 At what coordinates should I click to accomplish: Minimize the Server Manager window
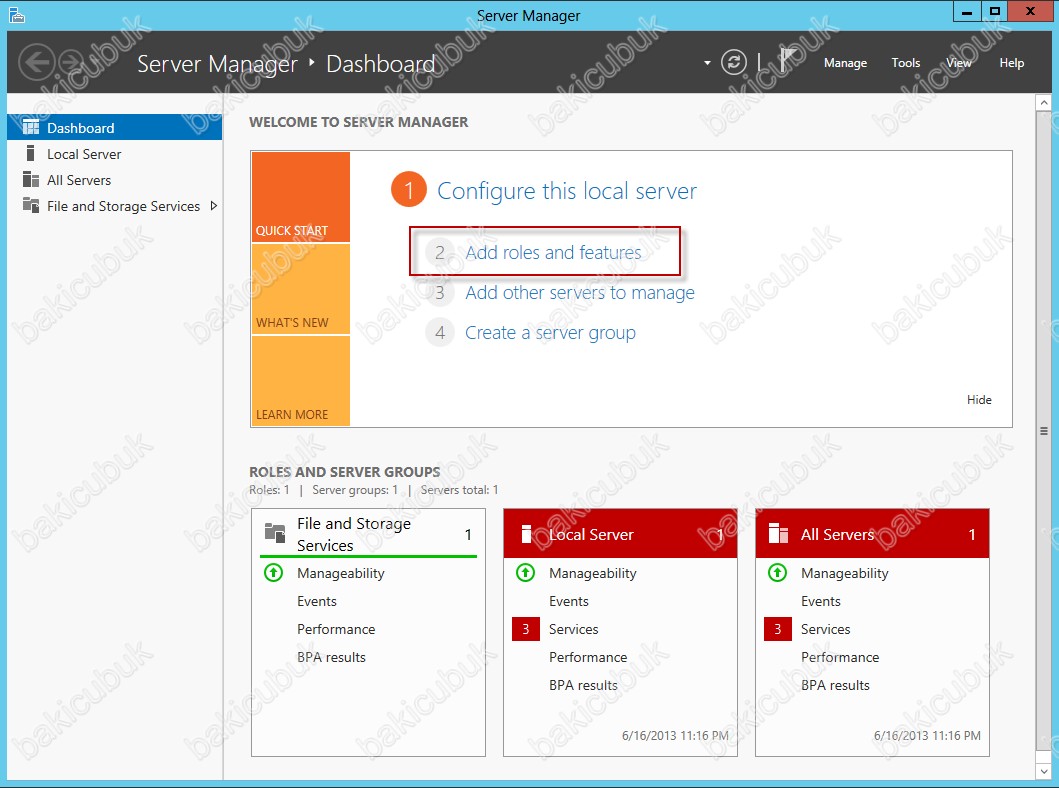[x=966, y=11]
